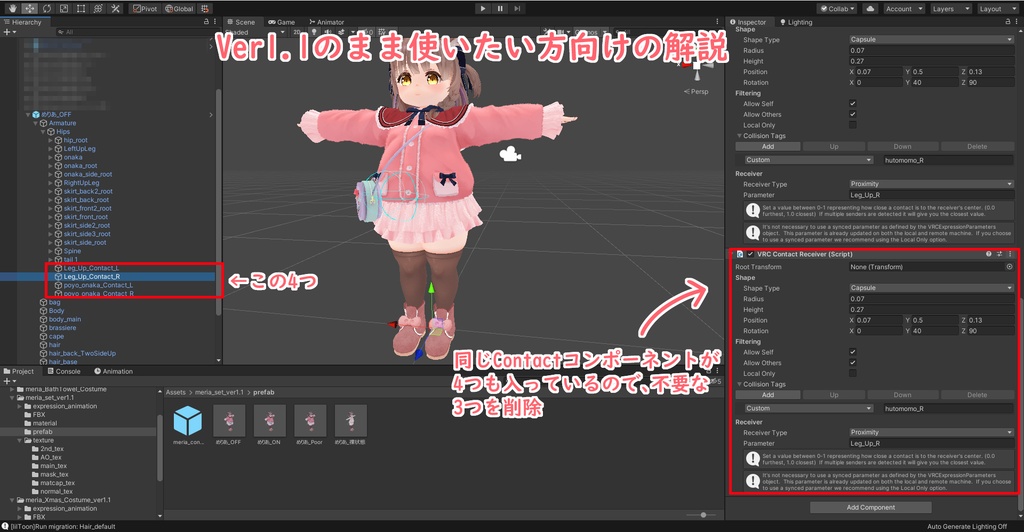Toggle the Pivot handle position button
Image resolution: width=1024 pixels, height=532 pixels.
[144, 8]
